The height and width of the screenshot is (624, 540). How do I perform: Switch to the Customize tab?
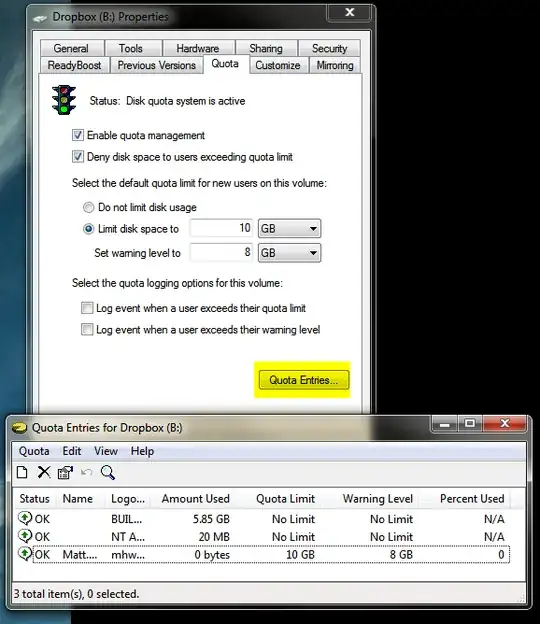click(x=278, y=65)
